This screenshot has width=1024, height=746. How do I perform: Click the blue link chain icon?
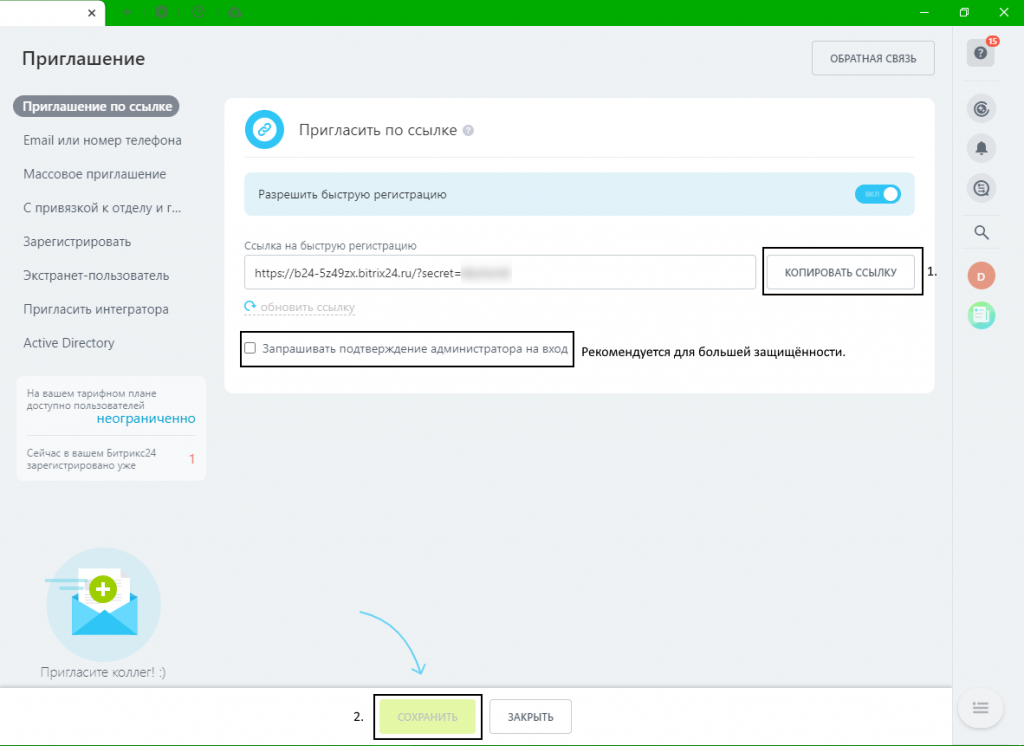264,129
